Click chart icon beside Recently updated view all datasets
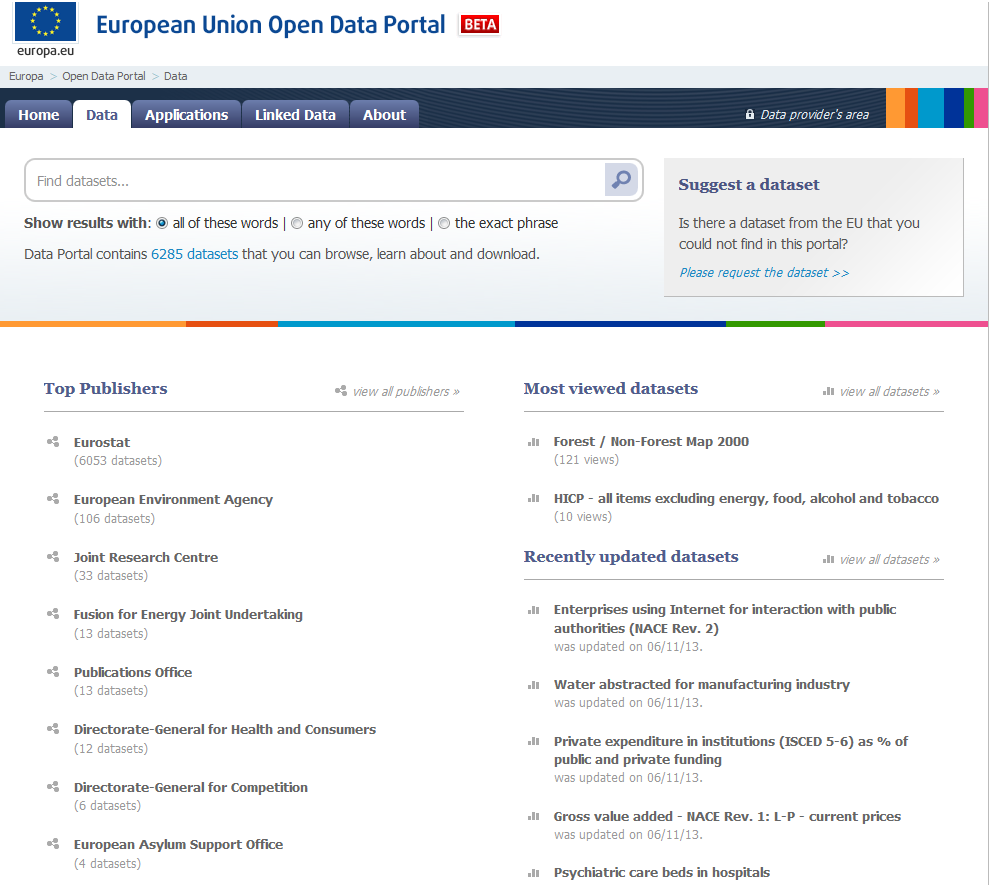 point(828,559)
